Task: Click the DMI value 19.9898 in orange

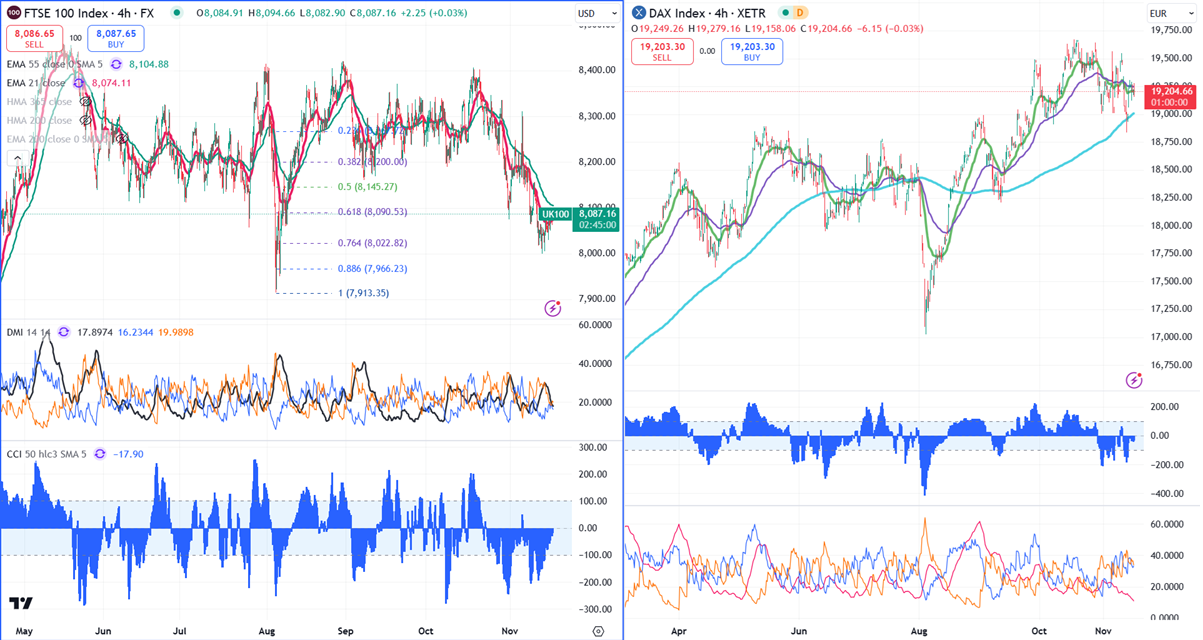Action: (178, 331)
